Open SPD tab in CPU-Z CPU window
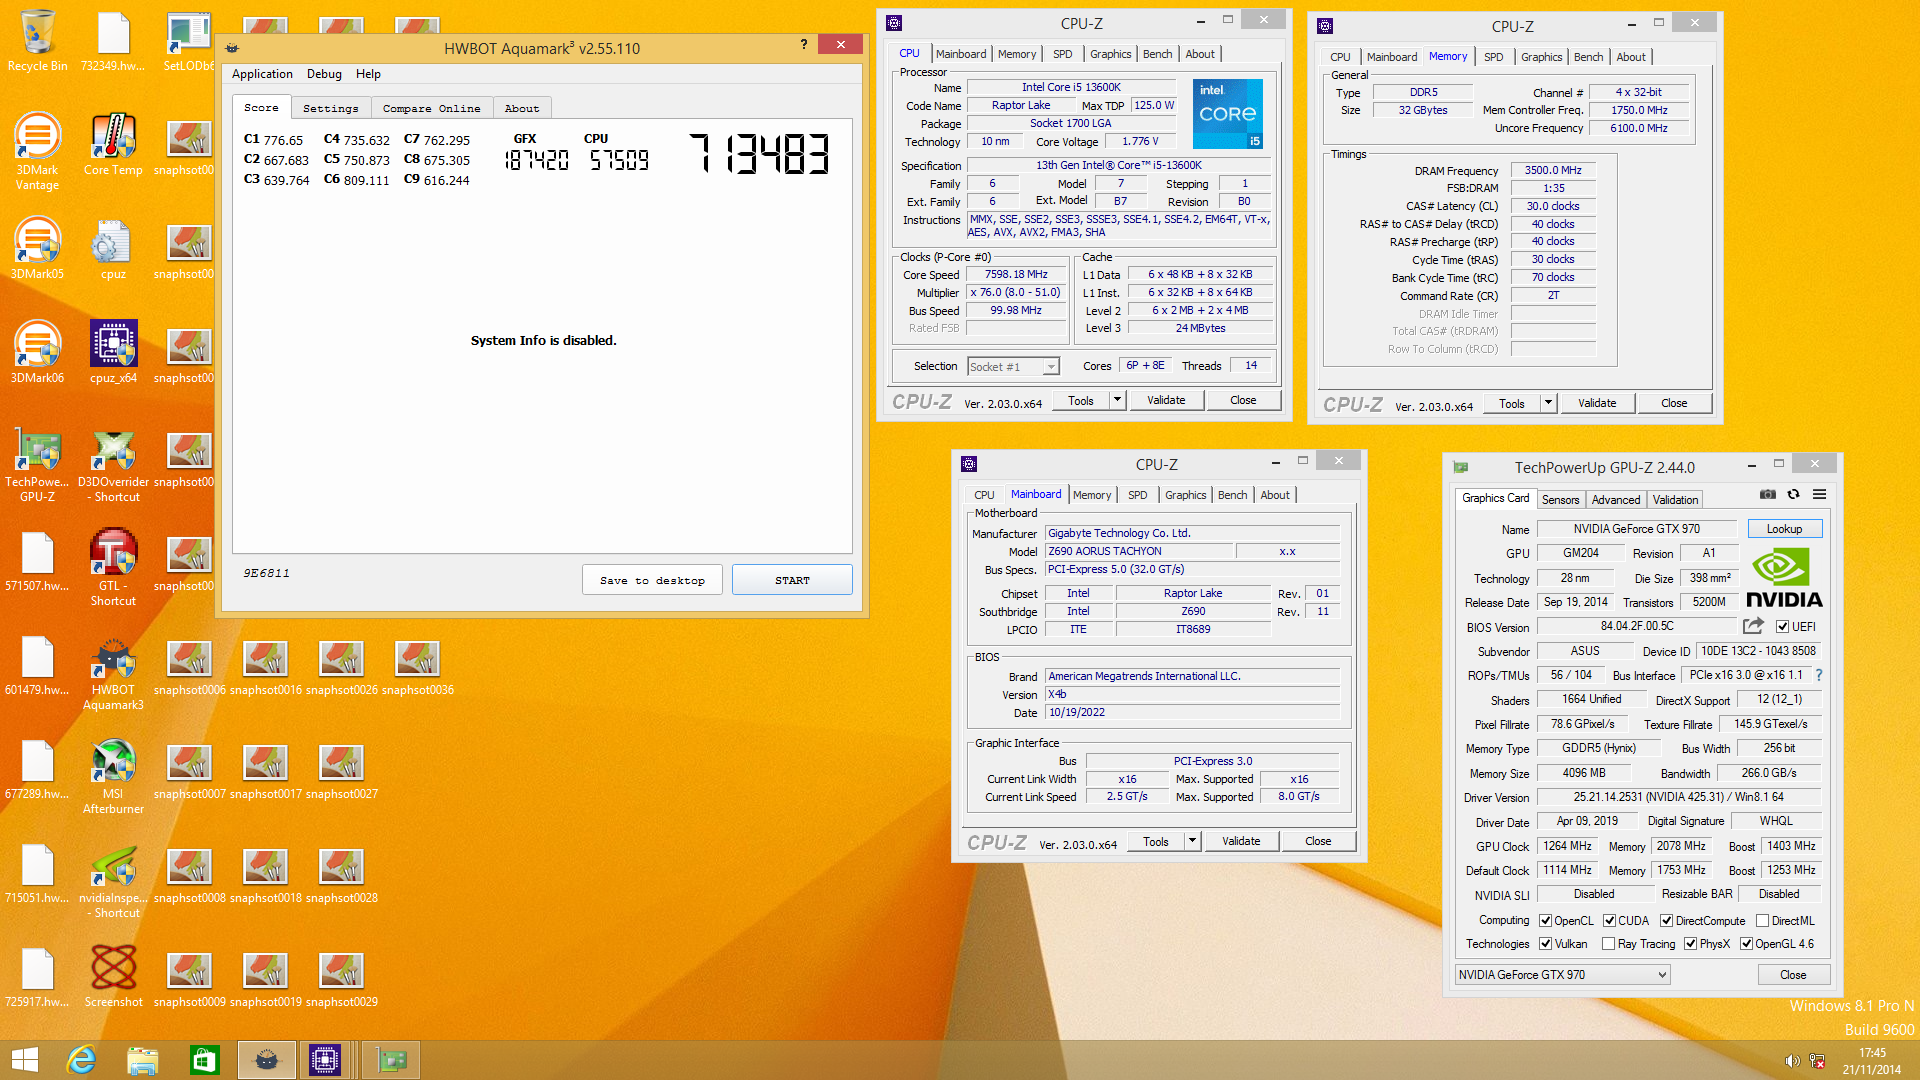Image resolution: width=1920 pixels, height=1080 pixels. click(1062, 54)
